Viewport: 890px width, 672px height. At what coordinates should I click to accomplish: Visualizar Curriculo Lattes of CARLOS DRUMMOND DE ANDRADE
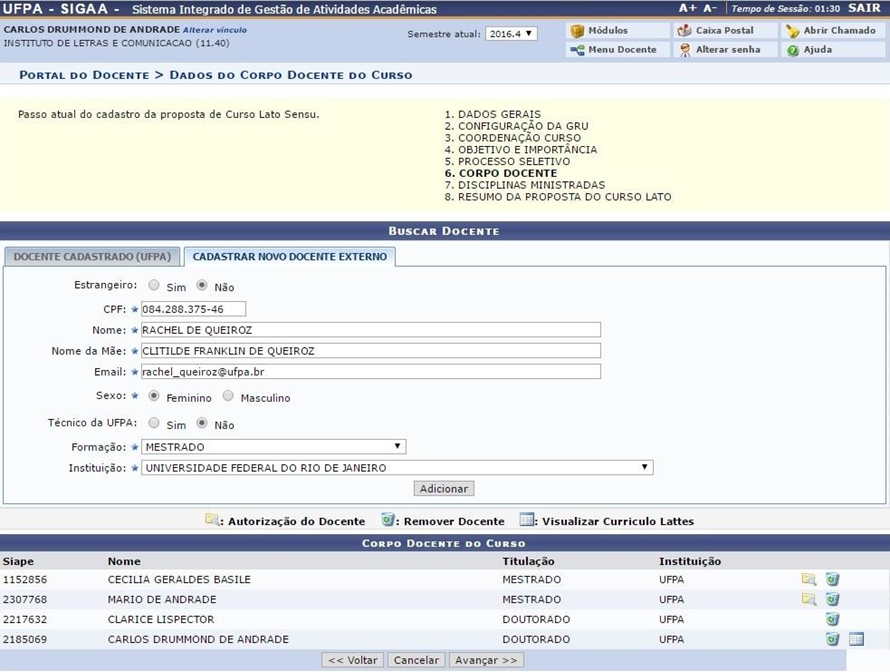pyautogui.click(x=857, y=639)
